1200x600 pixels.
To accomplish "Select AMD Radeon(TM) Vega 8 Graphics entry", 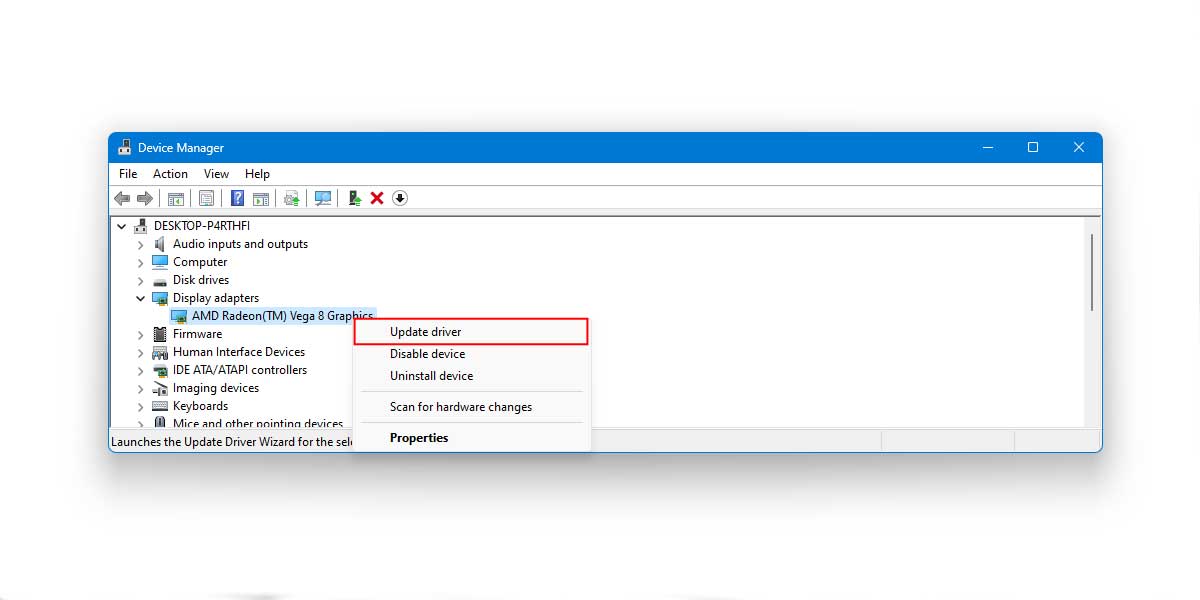I will point(283,316).
